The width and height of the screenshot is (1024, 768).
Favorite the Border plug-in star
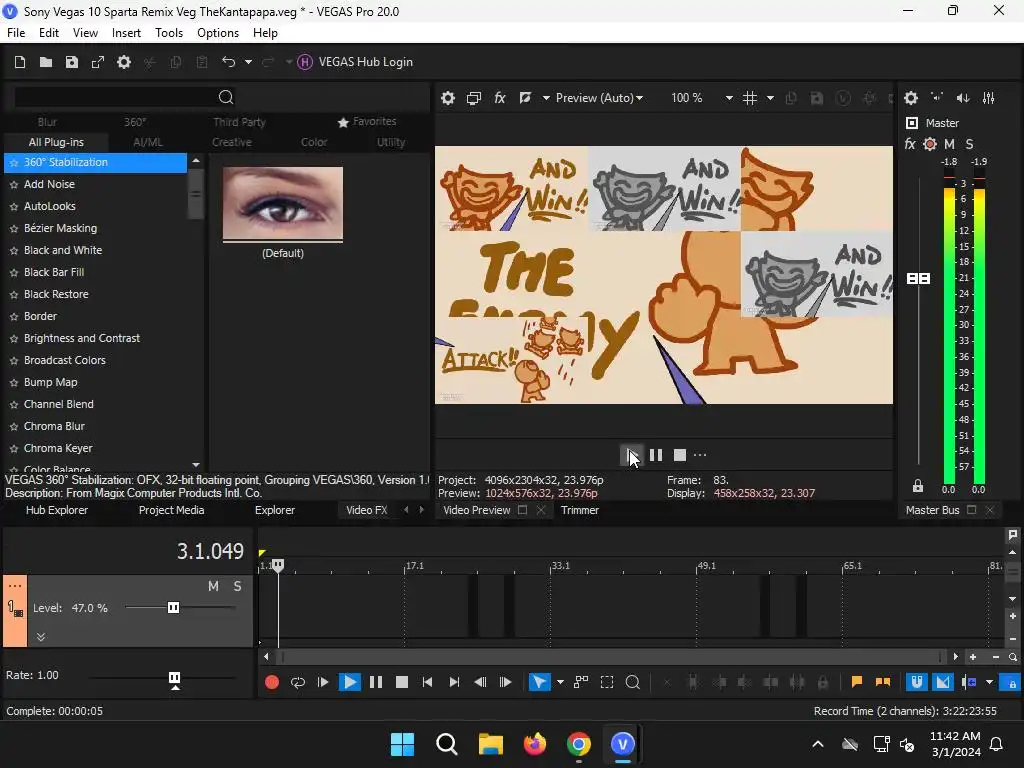pos(14,317)
